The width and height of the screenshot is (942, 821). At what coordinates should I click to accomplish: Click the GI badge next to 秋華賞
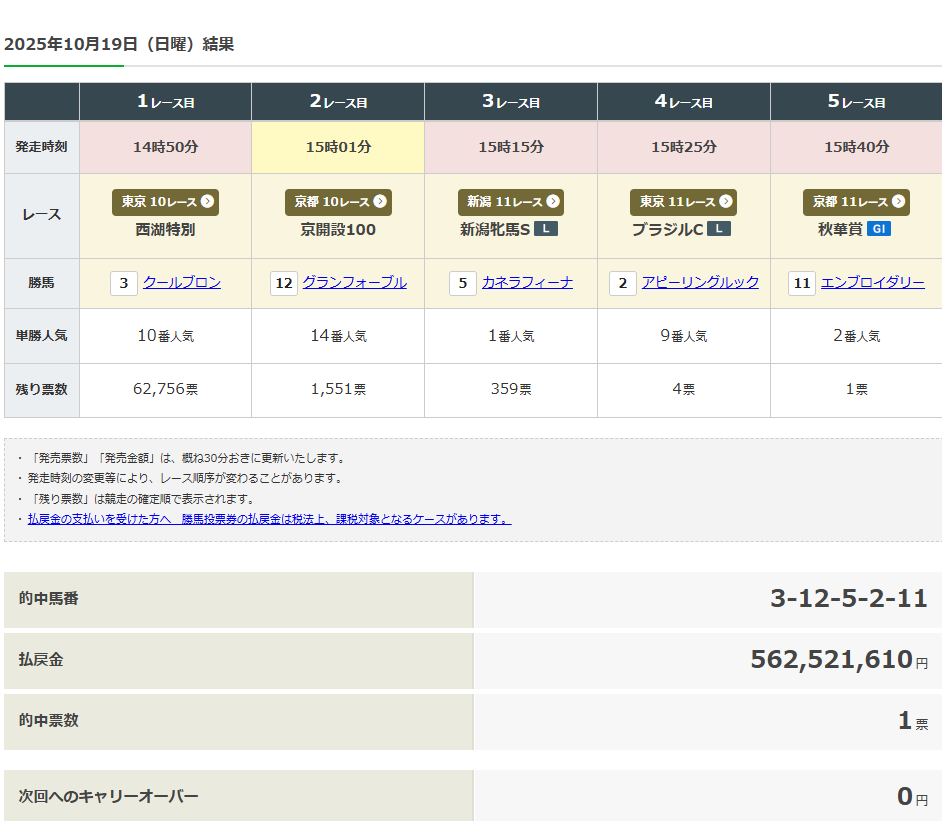click(x=879, y=229)
